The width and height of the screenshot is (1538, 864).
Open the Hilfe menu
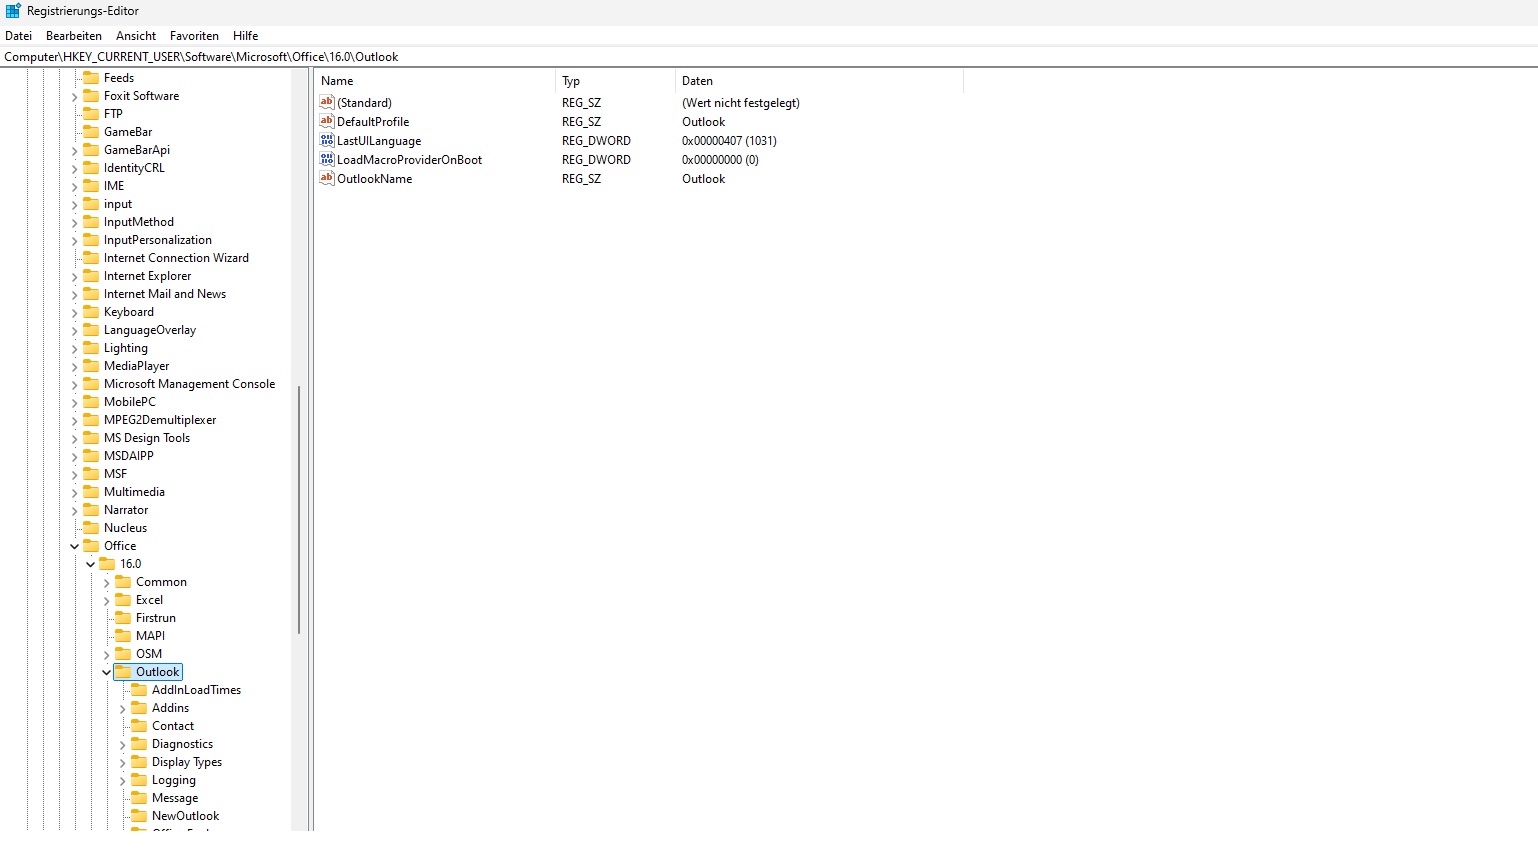pyautogui.click(x=245, y=35)
